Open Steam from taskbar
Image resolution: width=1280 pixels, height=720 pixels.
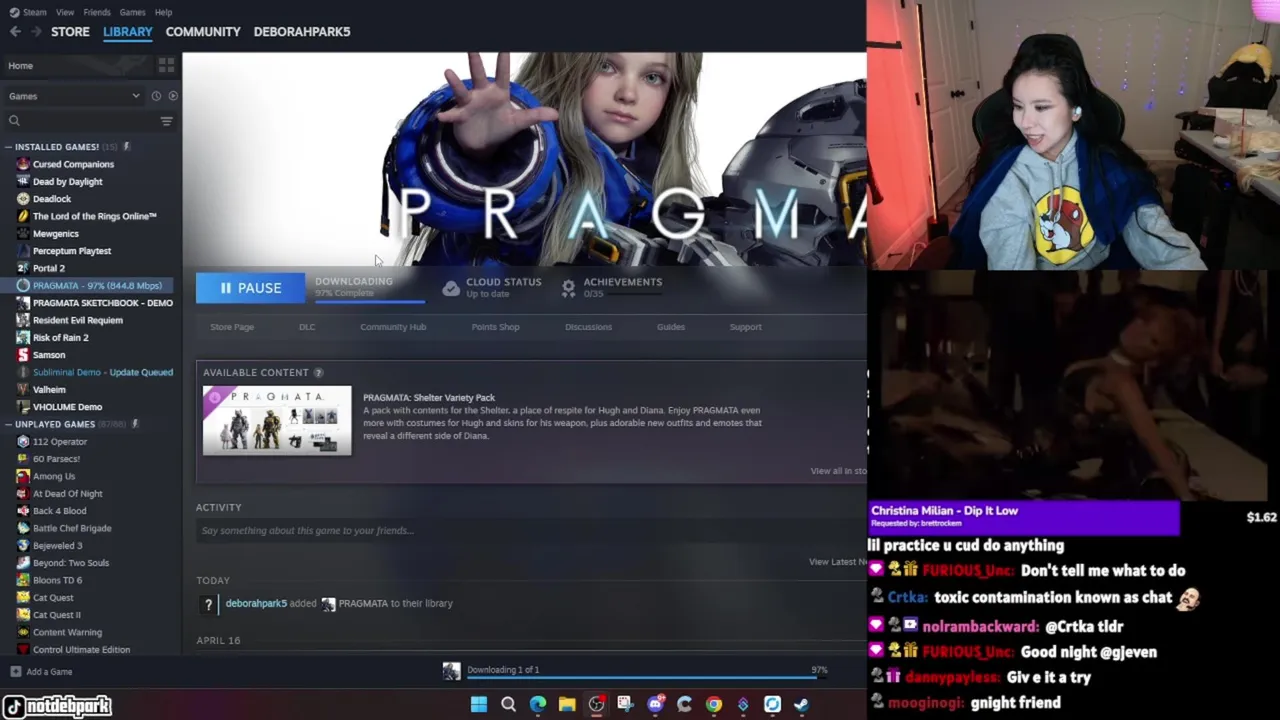(801, 705)
